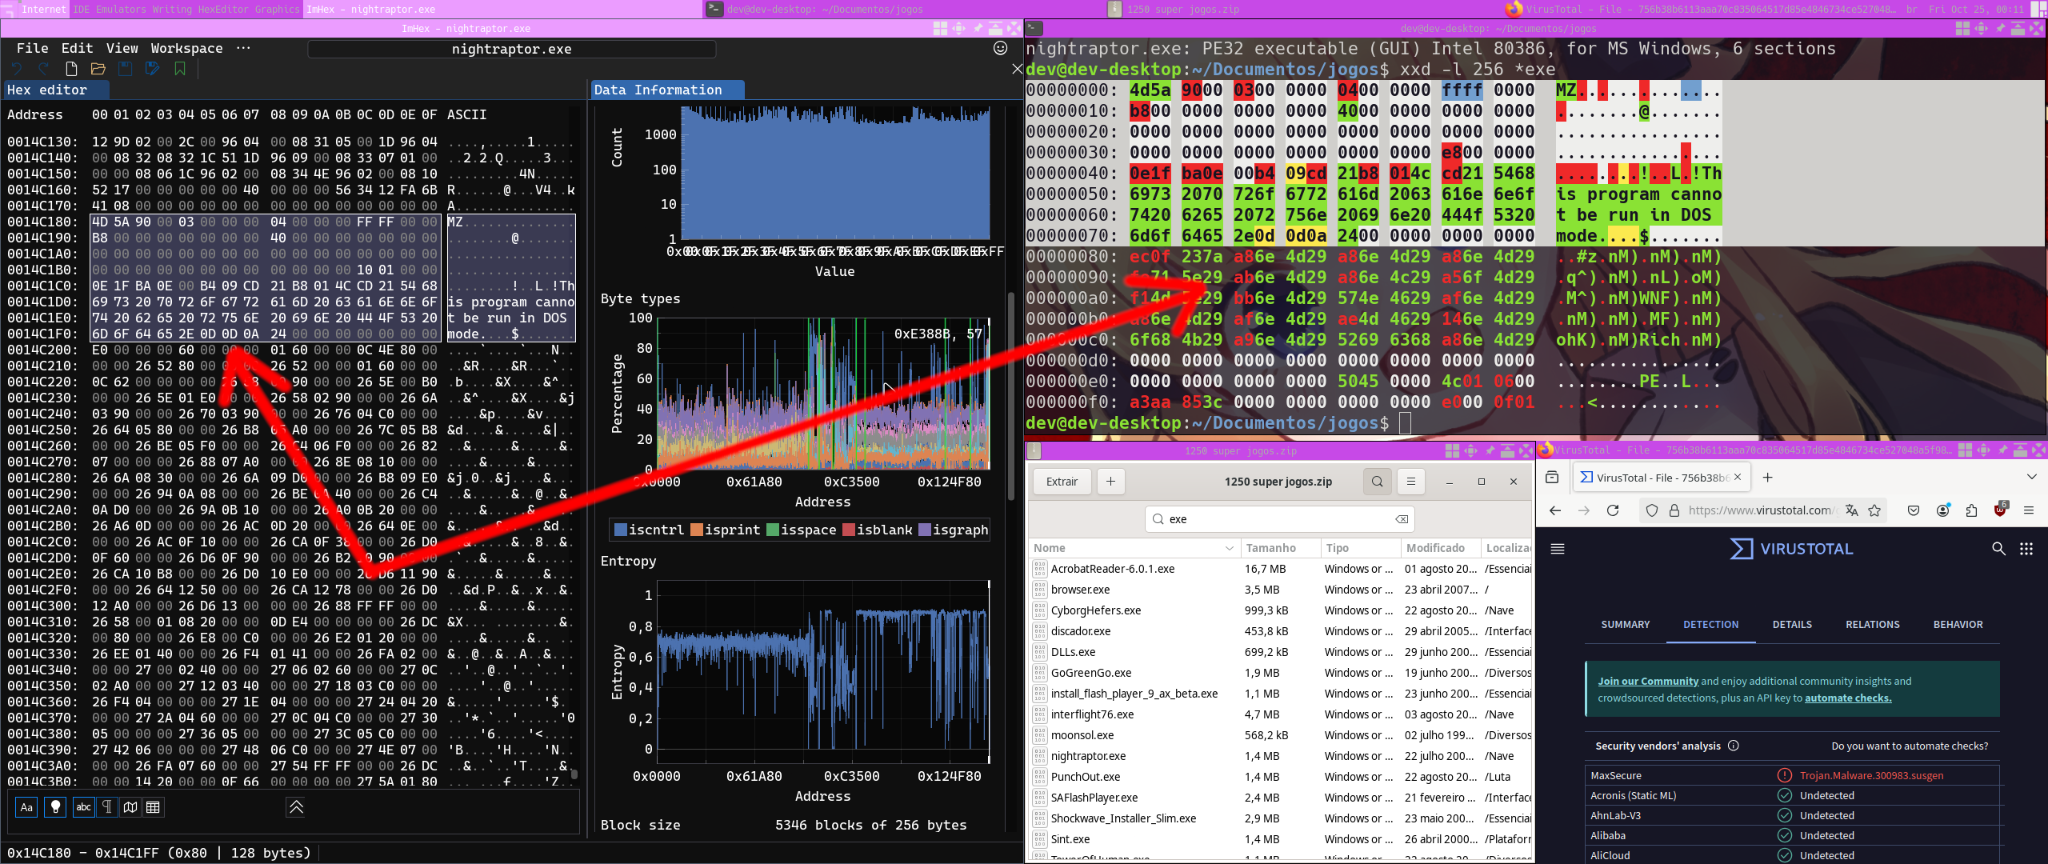Click Extrair button in archive manager
The image size is (2048, 864).
click(1062, 481)
